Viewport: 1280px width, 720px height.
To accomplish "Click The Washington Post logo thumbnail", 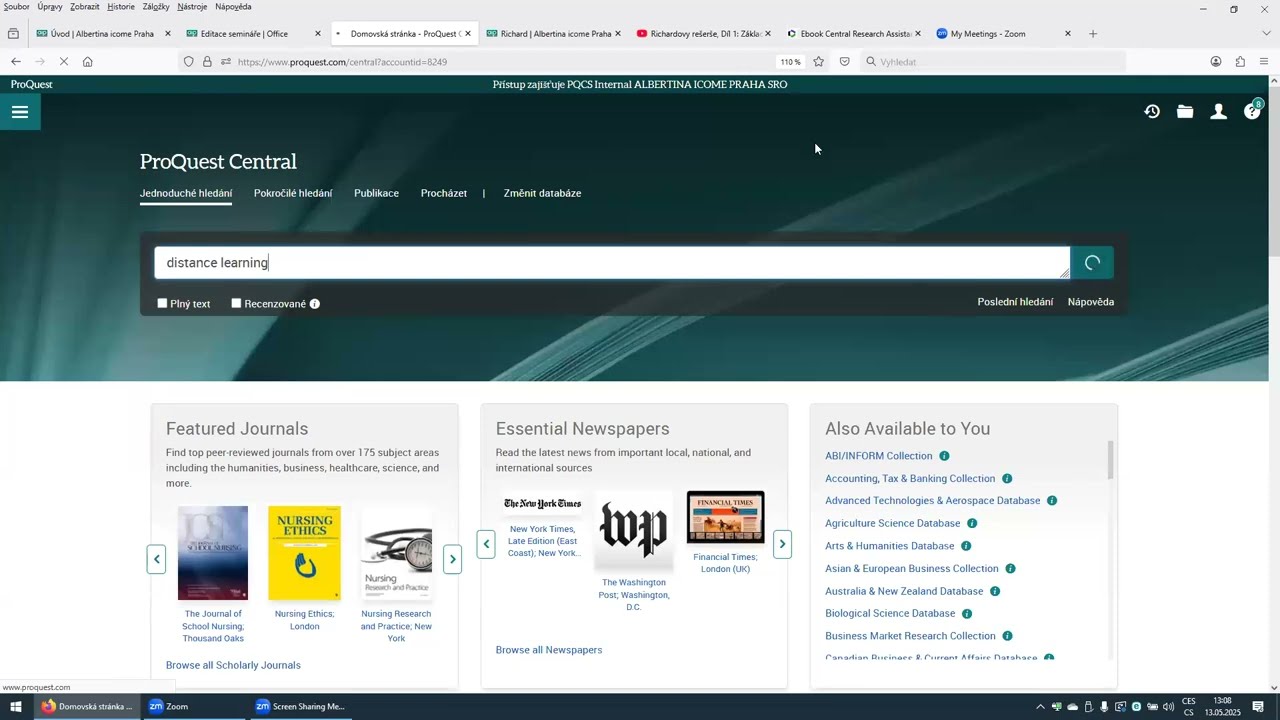I will point(634,529).
